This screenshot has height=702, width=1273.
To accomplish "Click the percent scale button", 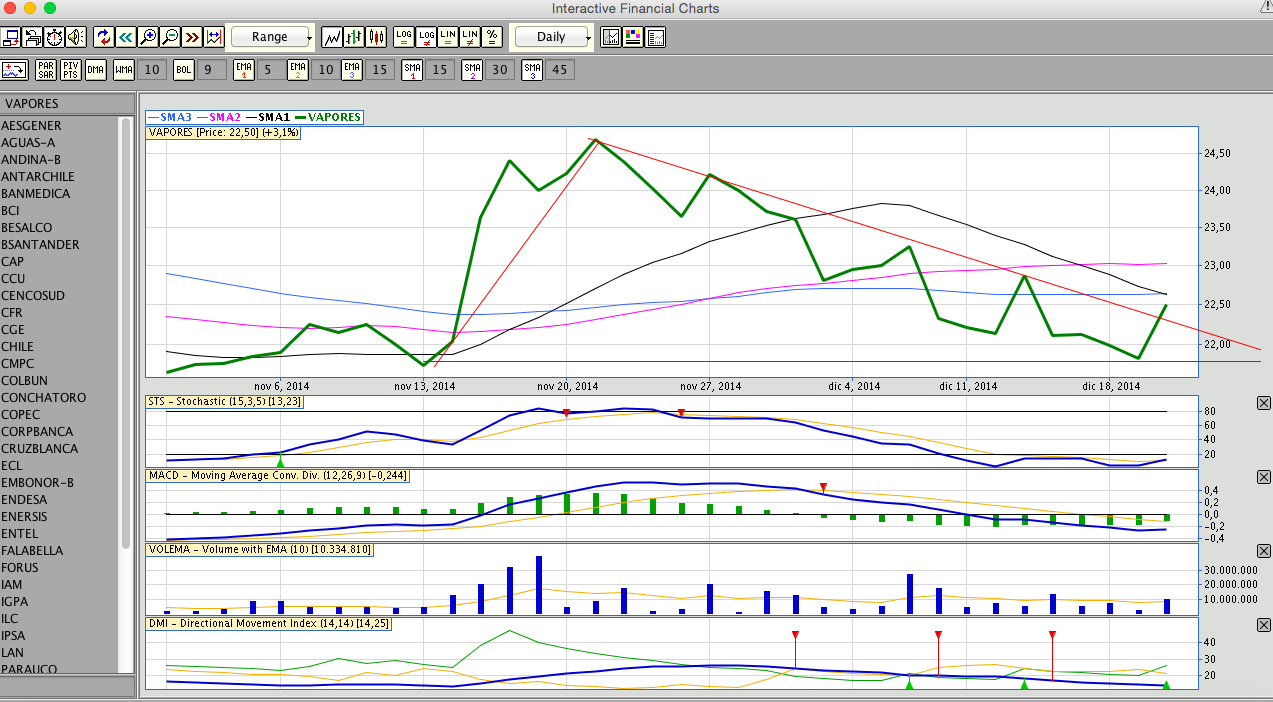I will click(x=492, y=37).
